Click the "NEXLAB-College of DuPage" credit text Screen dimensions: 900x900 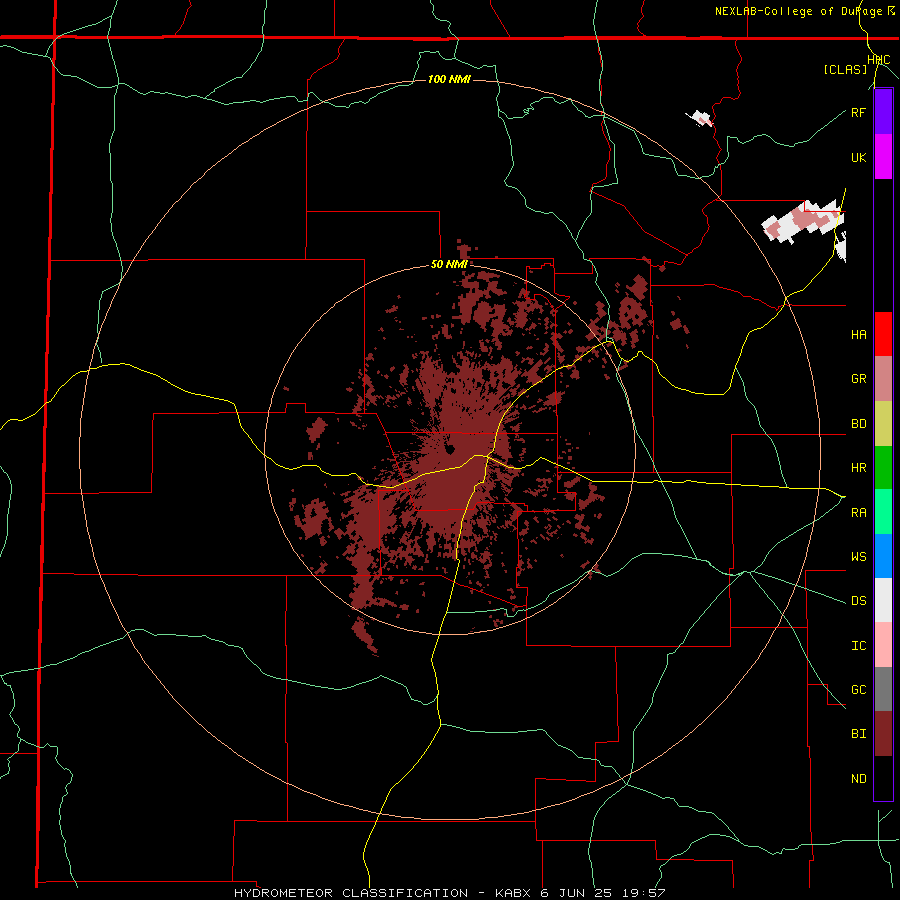coord(798,11)
